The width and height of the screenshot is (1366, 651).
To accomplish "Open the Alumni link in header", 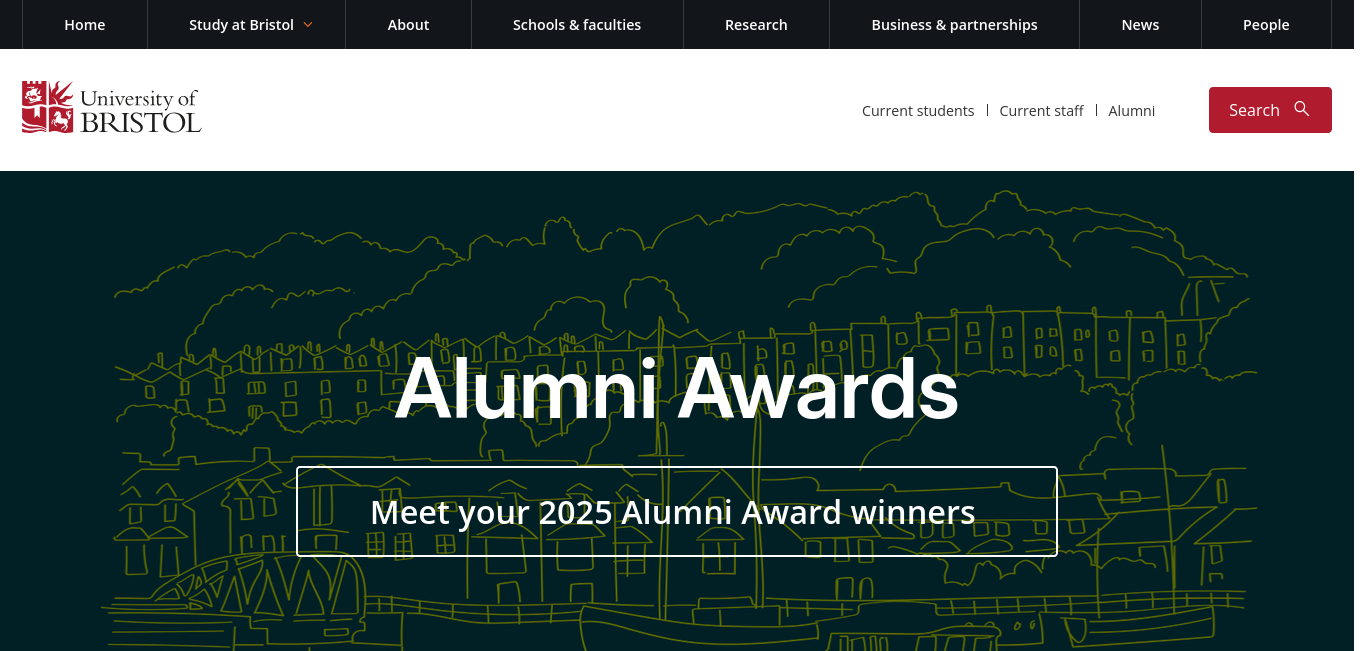I will [x=1131, y=111].
